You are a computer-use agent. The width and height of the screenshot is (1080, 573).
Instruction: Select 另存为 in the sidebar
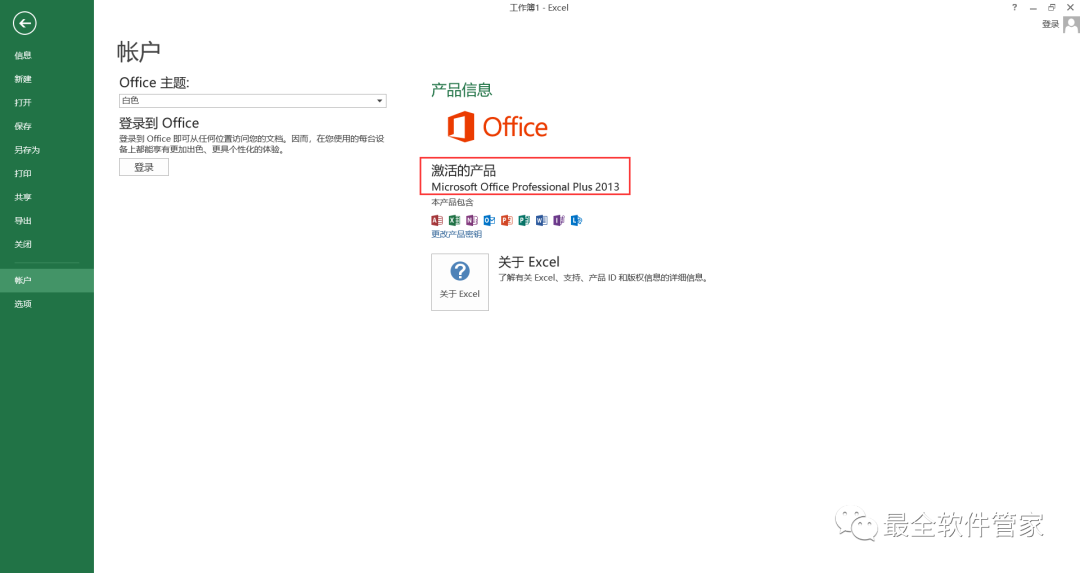click(47, 149)
